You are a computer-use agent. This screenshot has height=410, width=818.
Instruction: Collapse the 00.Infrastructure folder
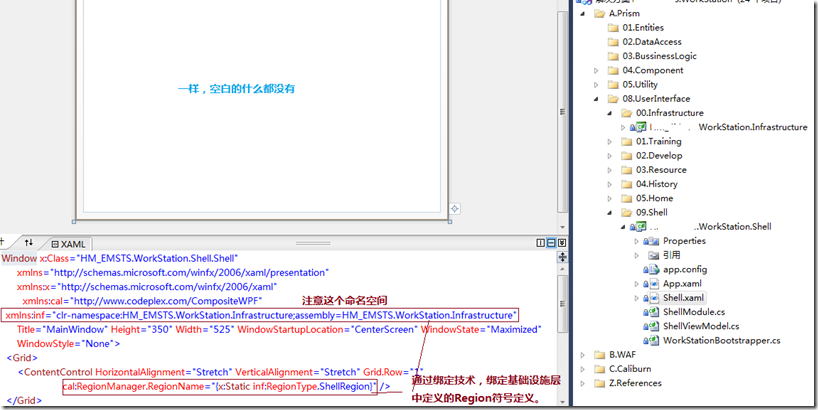click(x=610, y=113)
